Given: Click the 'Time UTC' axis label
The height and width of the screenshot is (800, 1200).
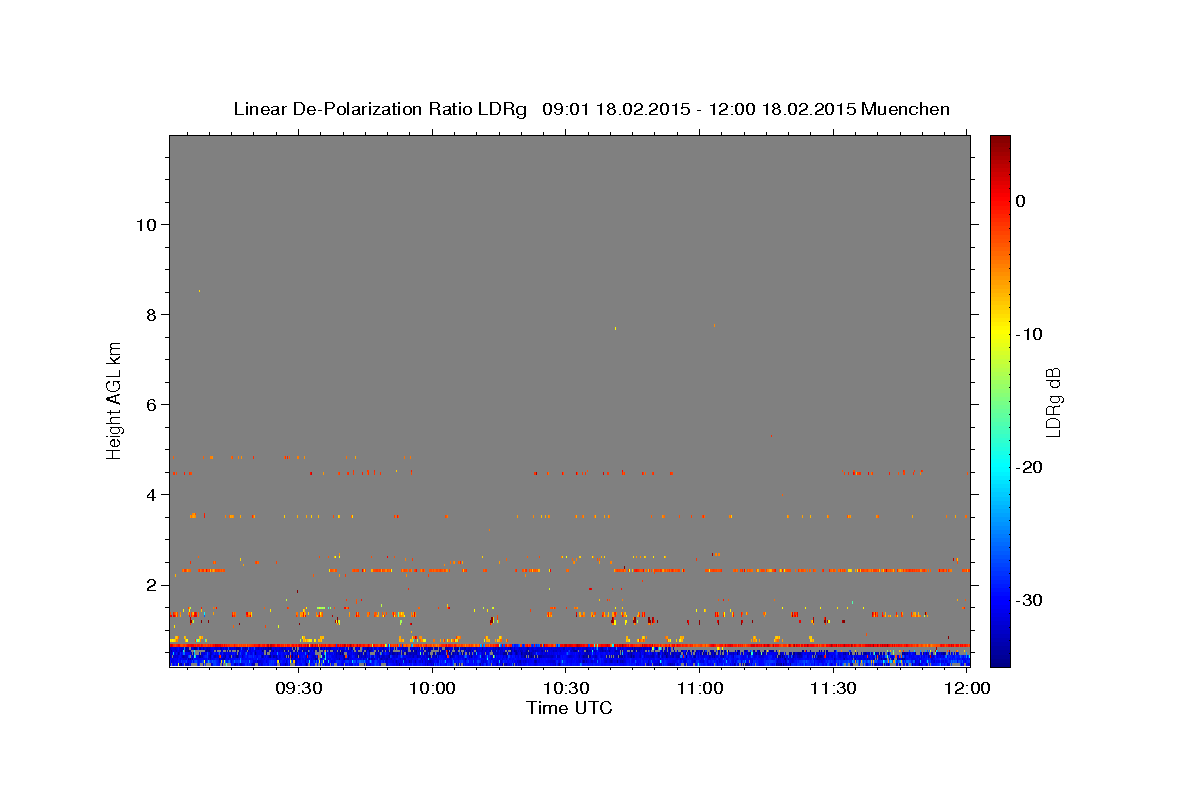Looking at the screenshot, I should [569, 708].
